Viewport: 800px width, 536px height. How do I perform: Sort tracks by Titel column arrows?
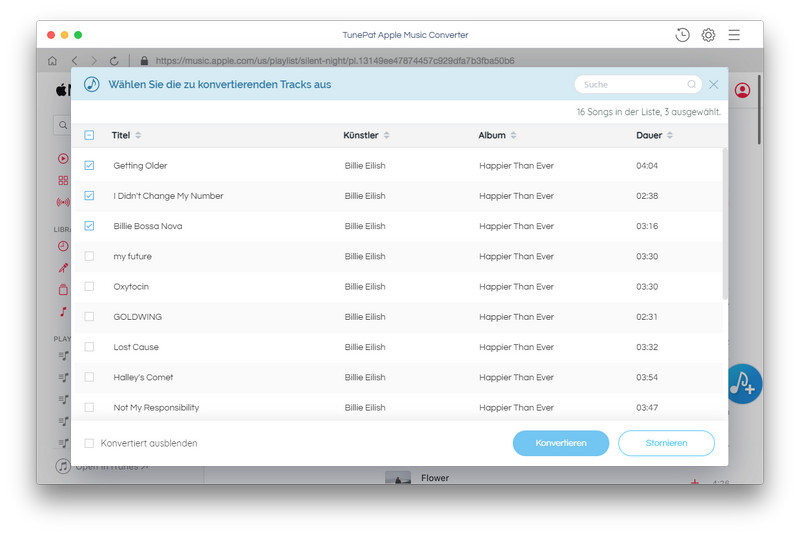coord(138,135)
